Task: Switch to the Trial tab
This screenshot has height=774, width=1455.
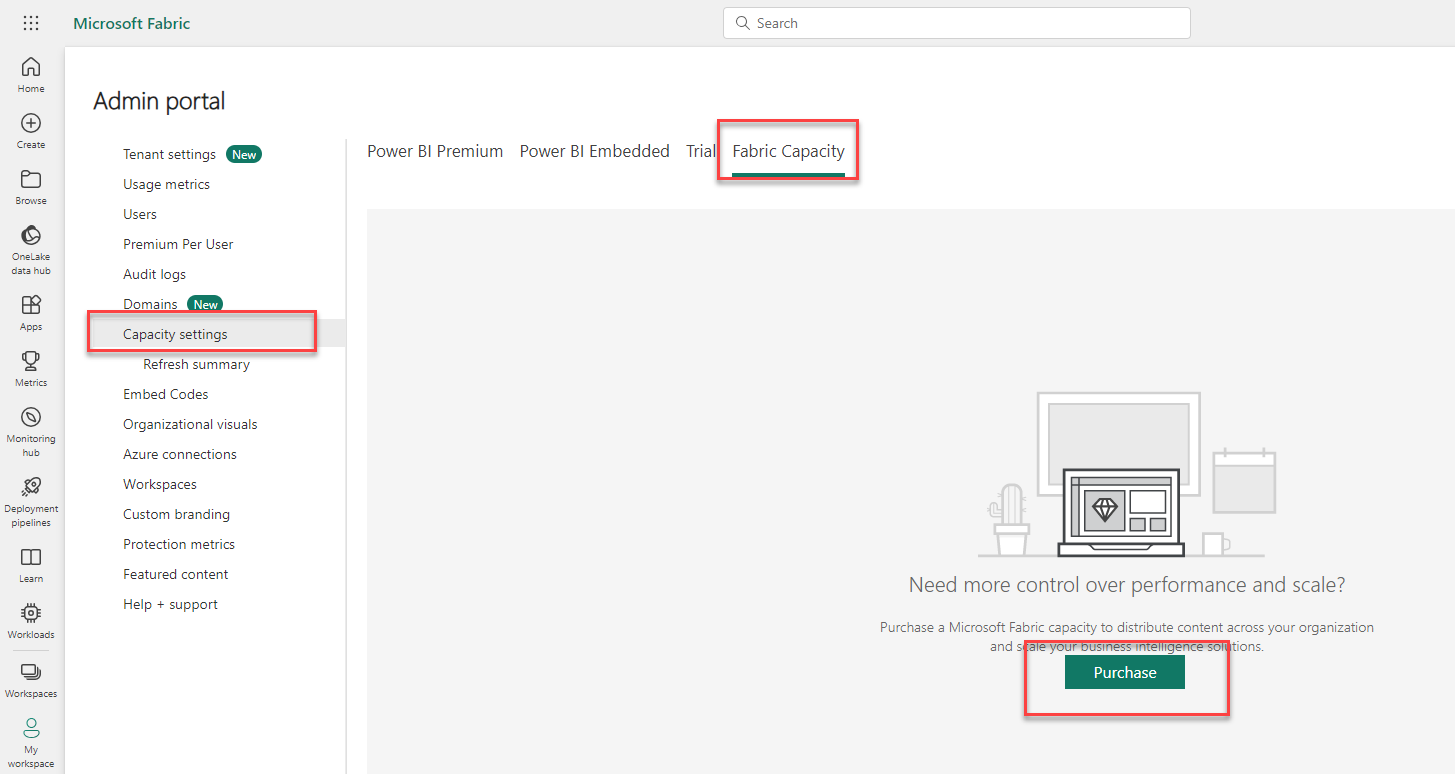Action: pos(700,151)
